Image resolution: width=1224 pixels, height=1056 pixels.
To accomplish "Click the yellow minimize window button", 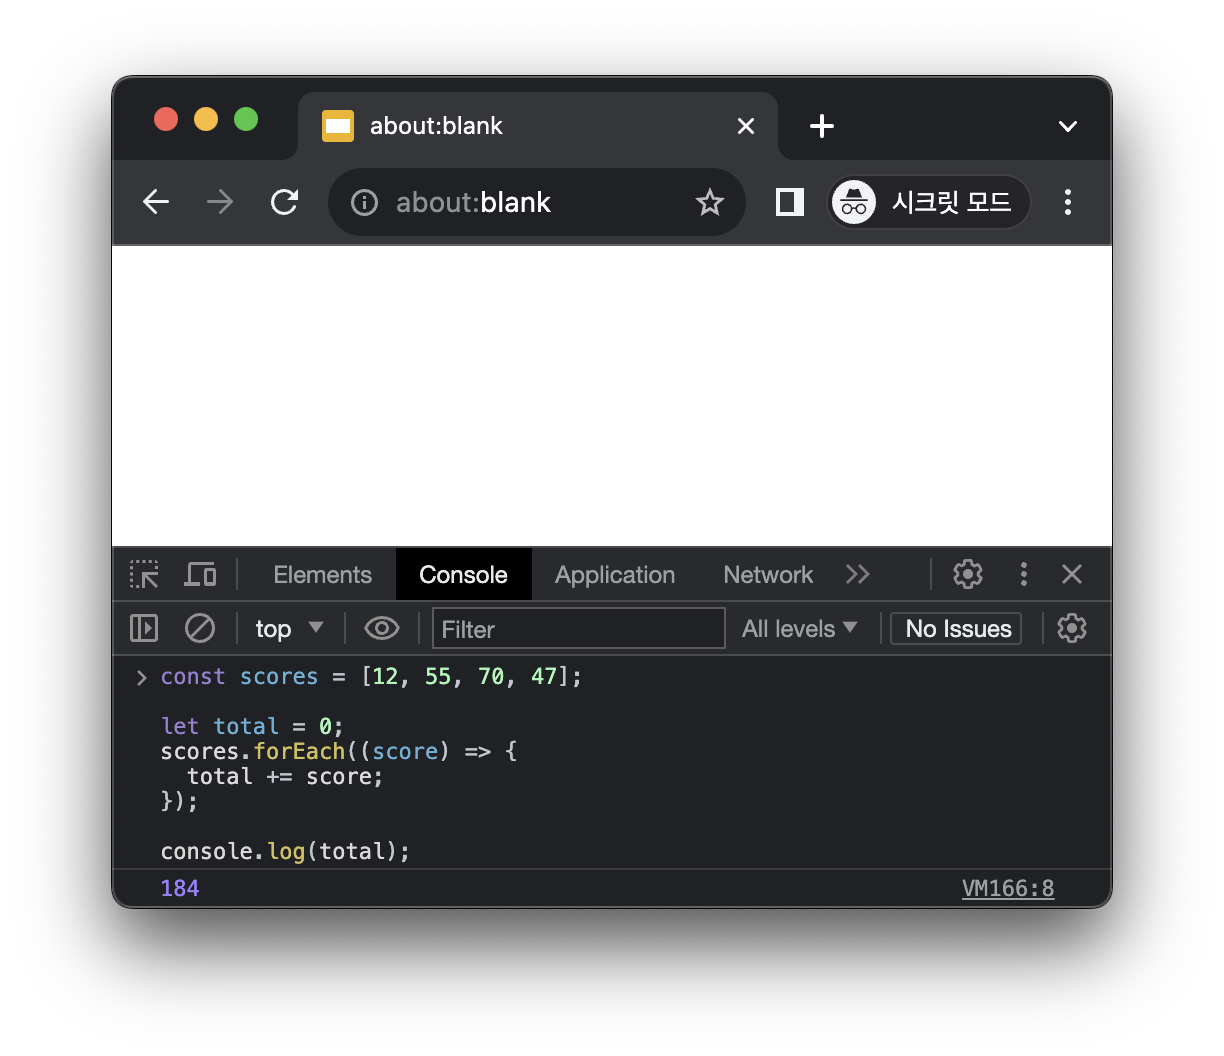I will 206,119.
